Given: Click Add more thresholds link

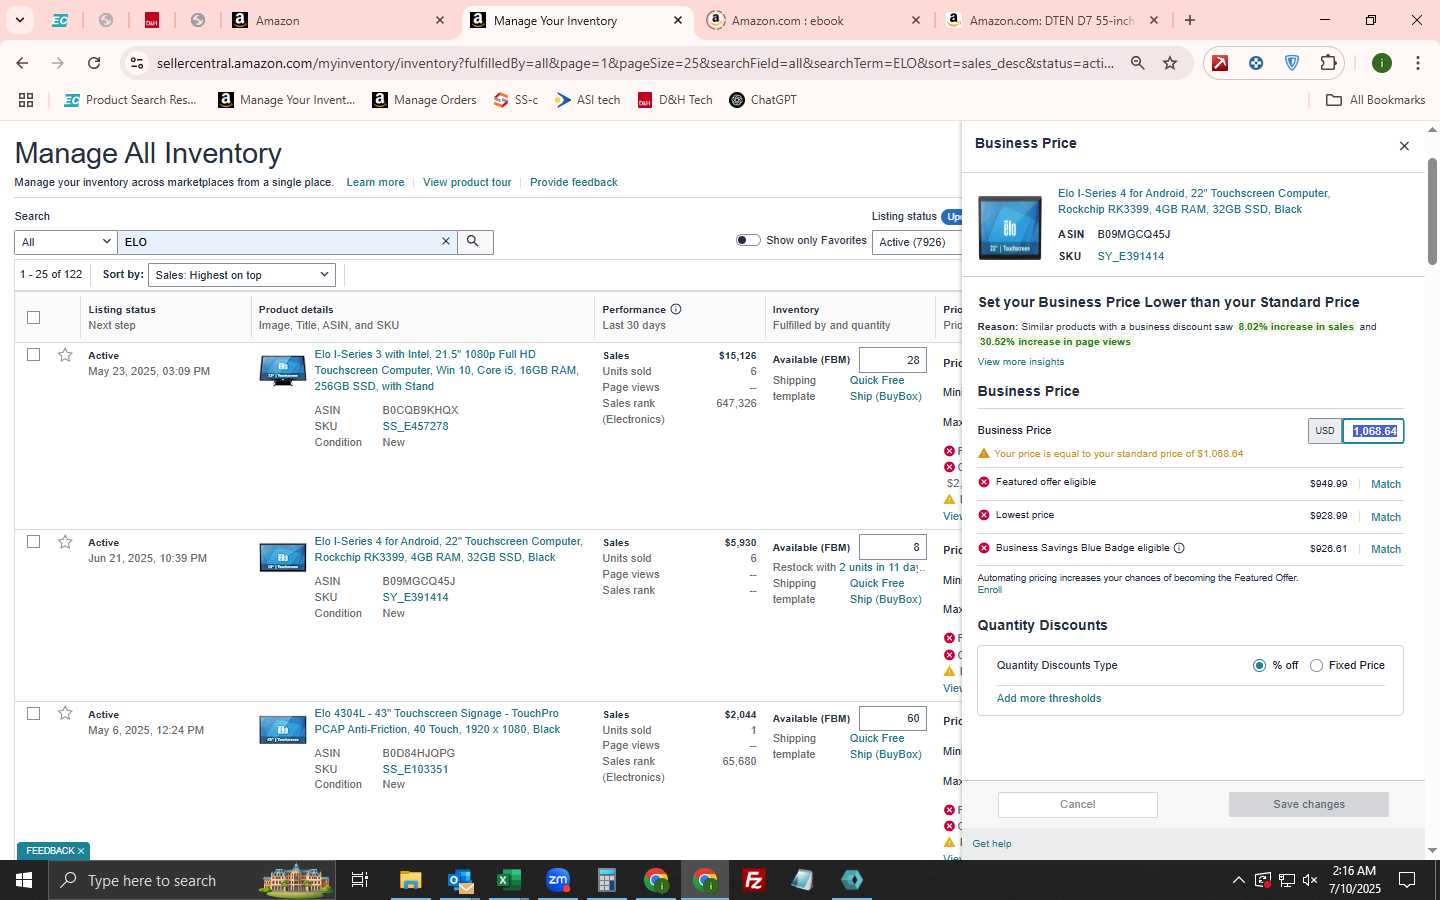Looking at the screenshot, I should click(x=1049, y=698).
